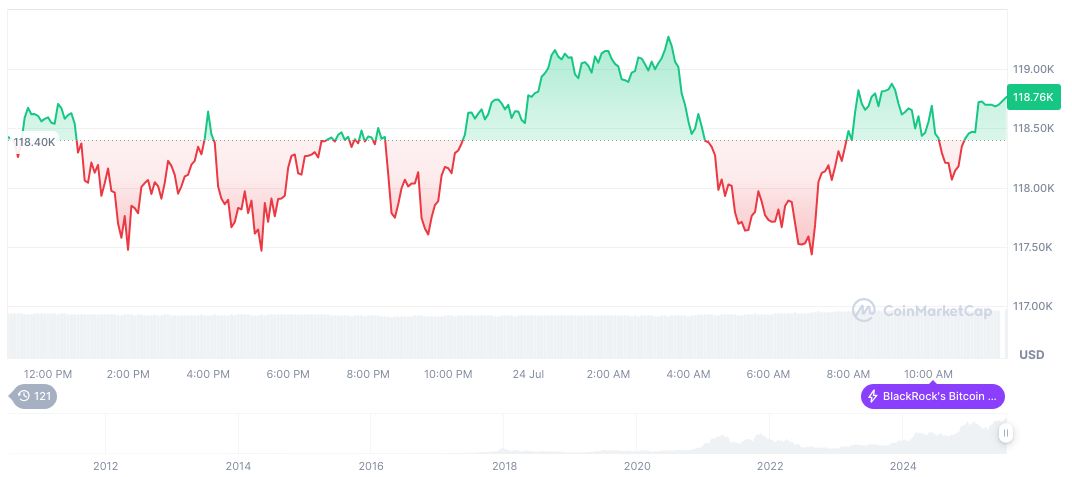Click the 8:00 PM time axis label
This screenshot has width=1072, height=477.
[368, 374]
